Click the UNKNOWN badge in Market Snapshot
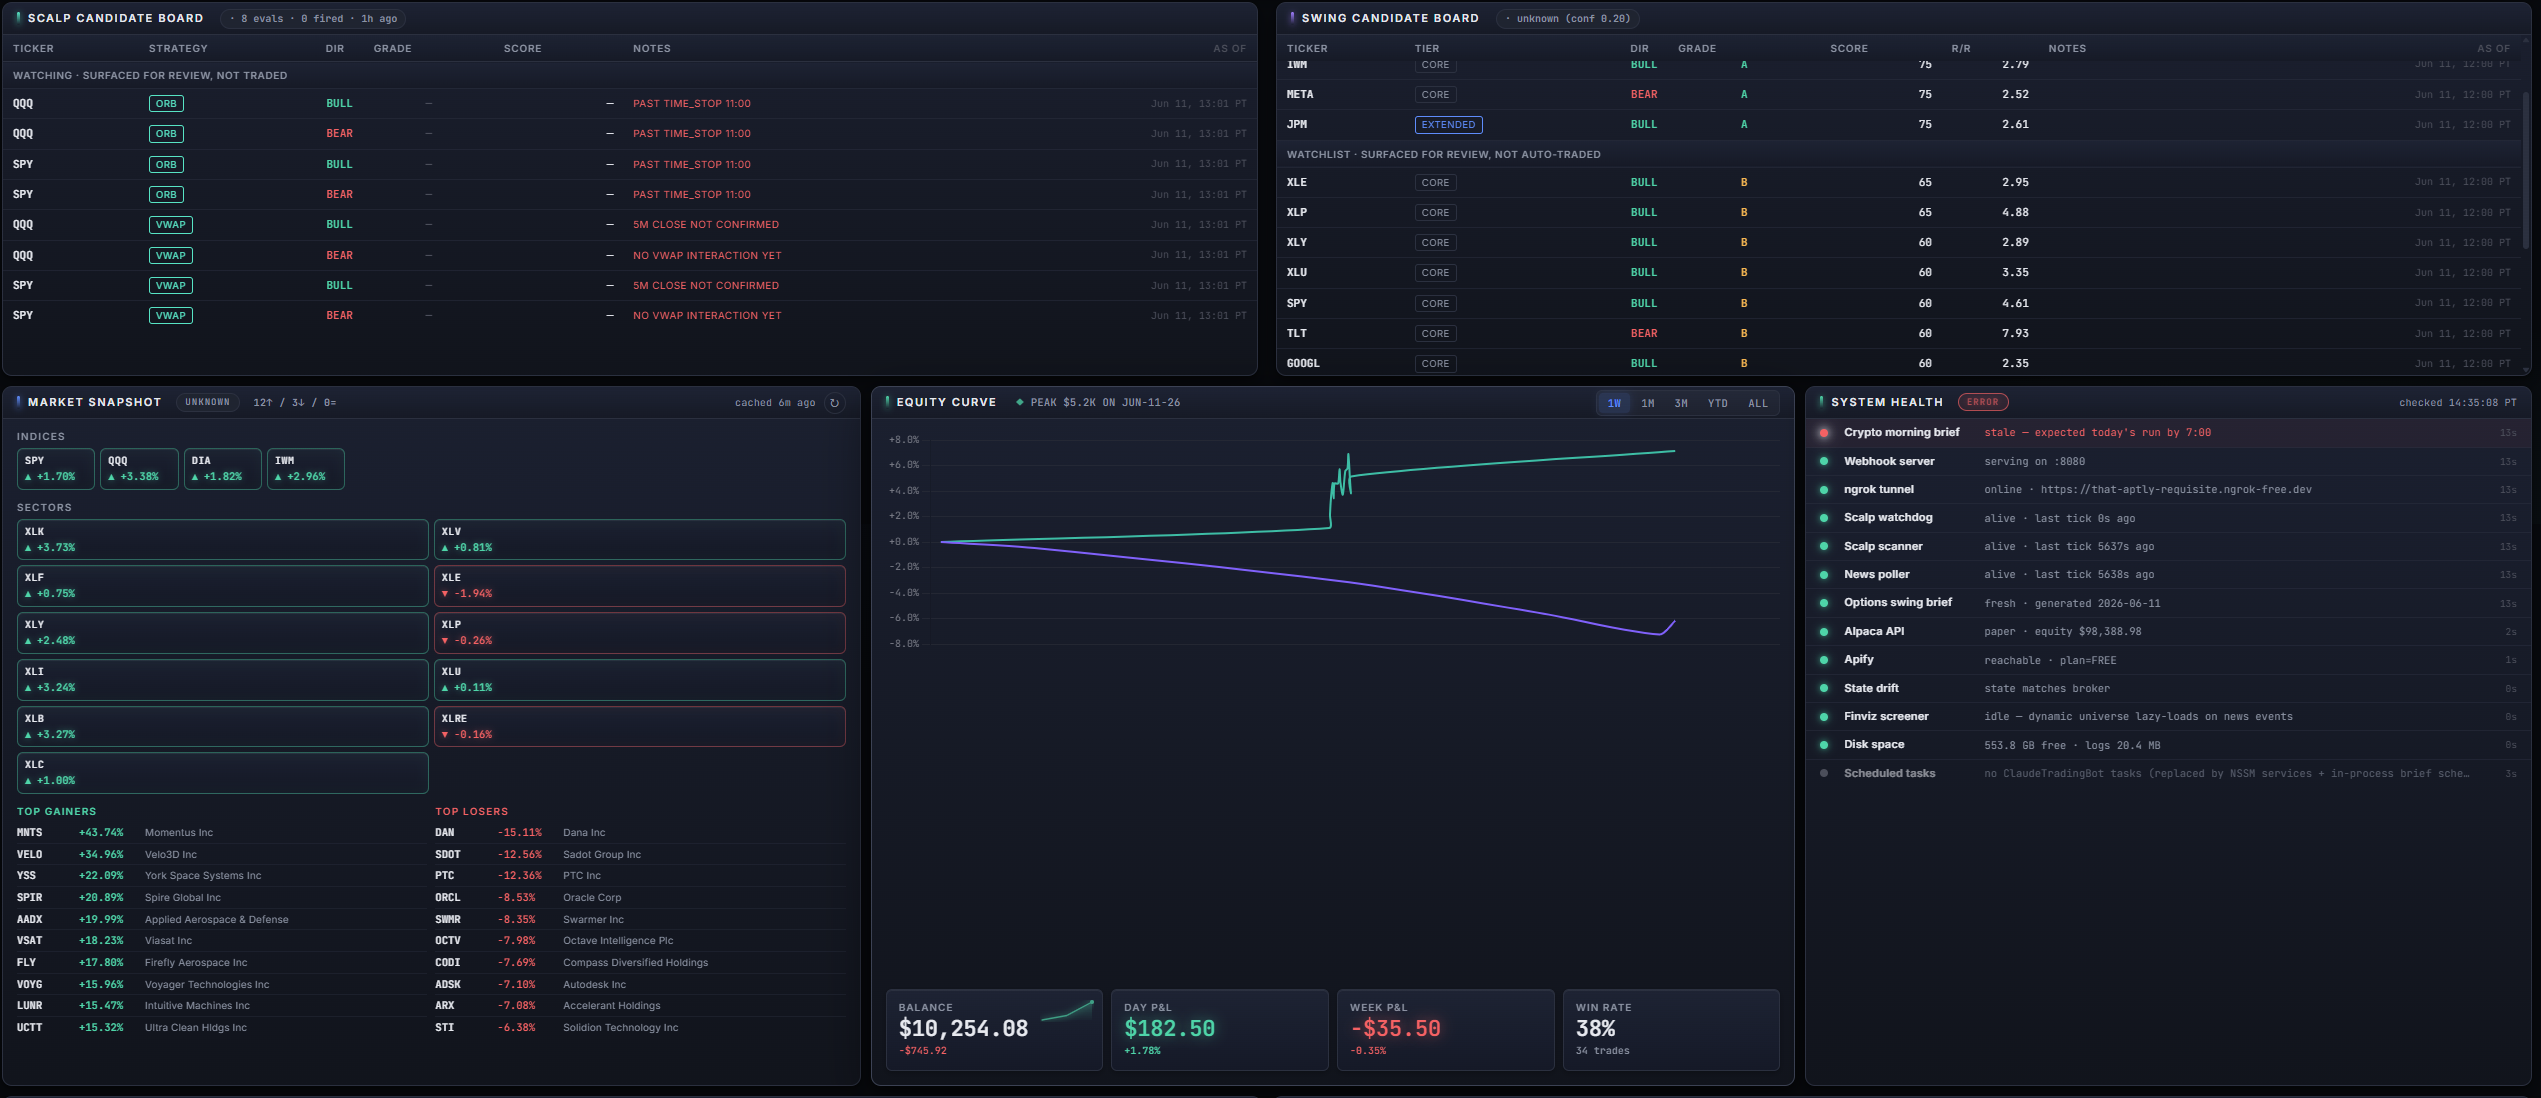The image size is (2541, 1098). (207, 402)
